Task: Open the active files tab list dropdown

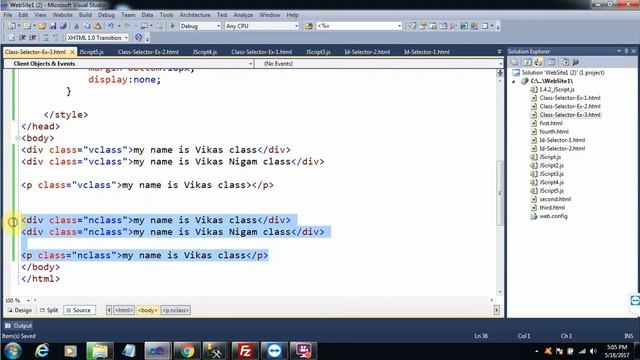Action: [499, 52]
